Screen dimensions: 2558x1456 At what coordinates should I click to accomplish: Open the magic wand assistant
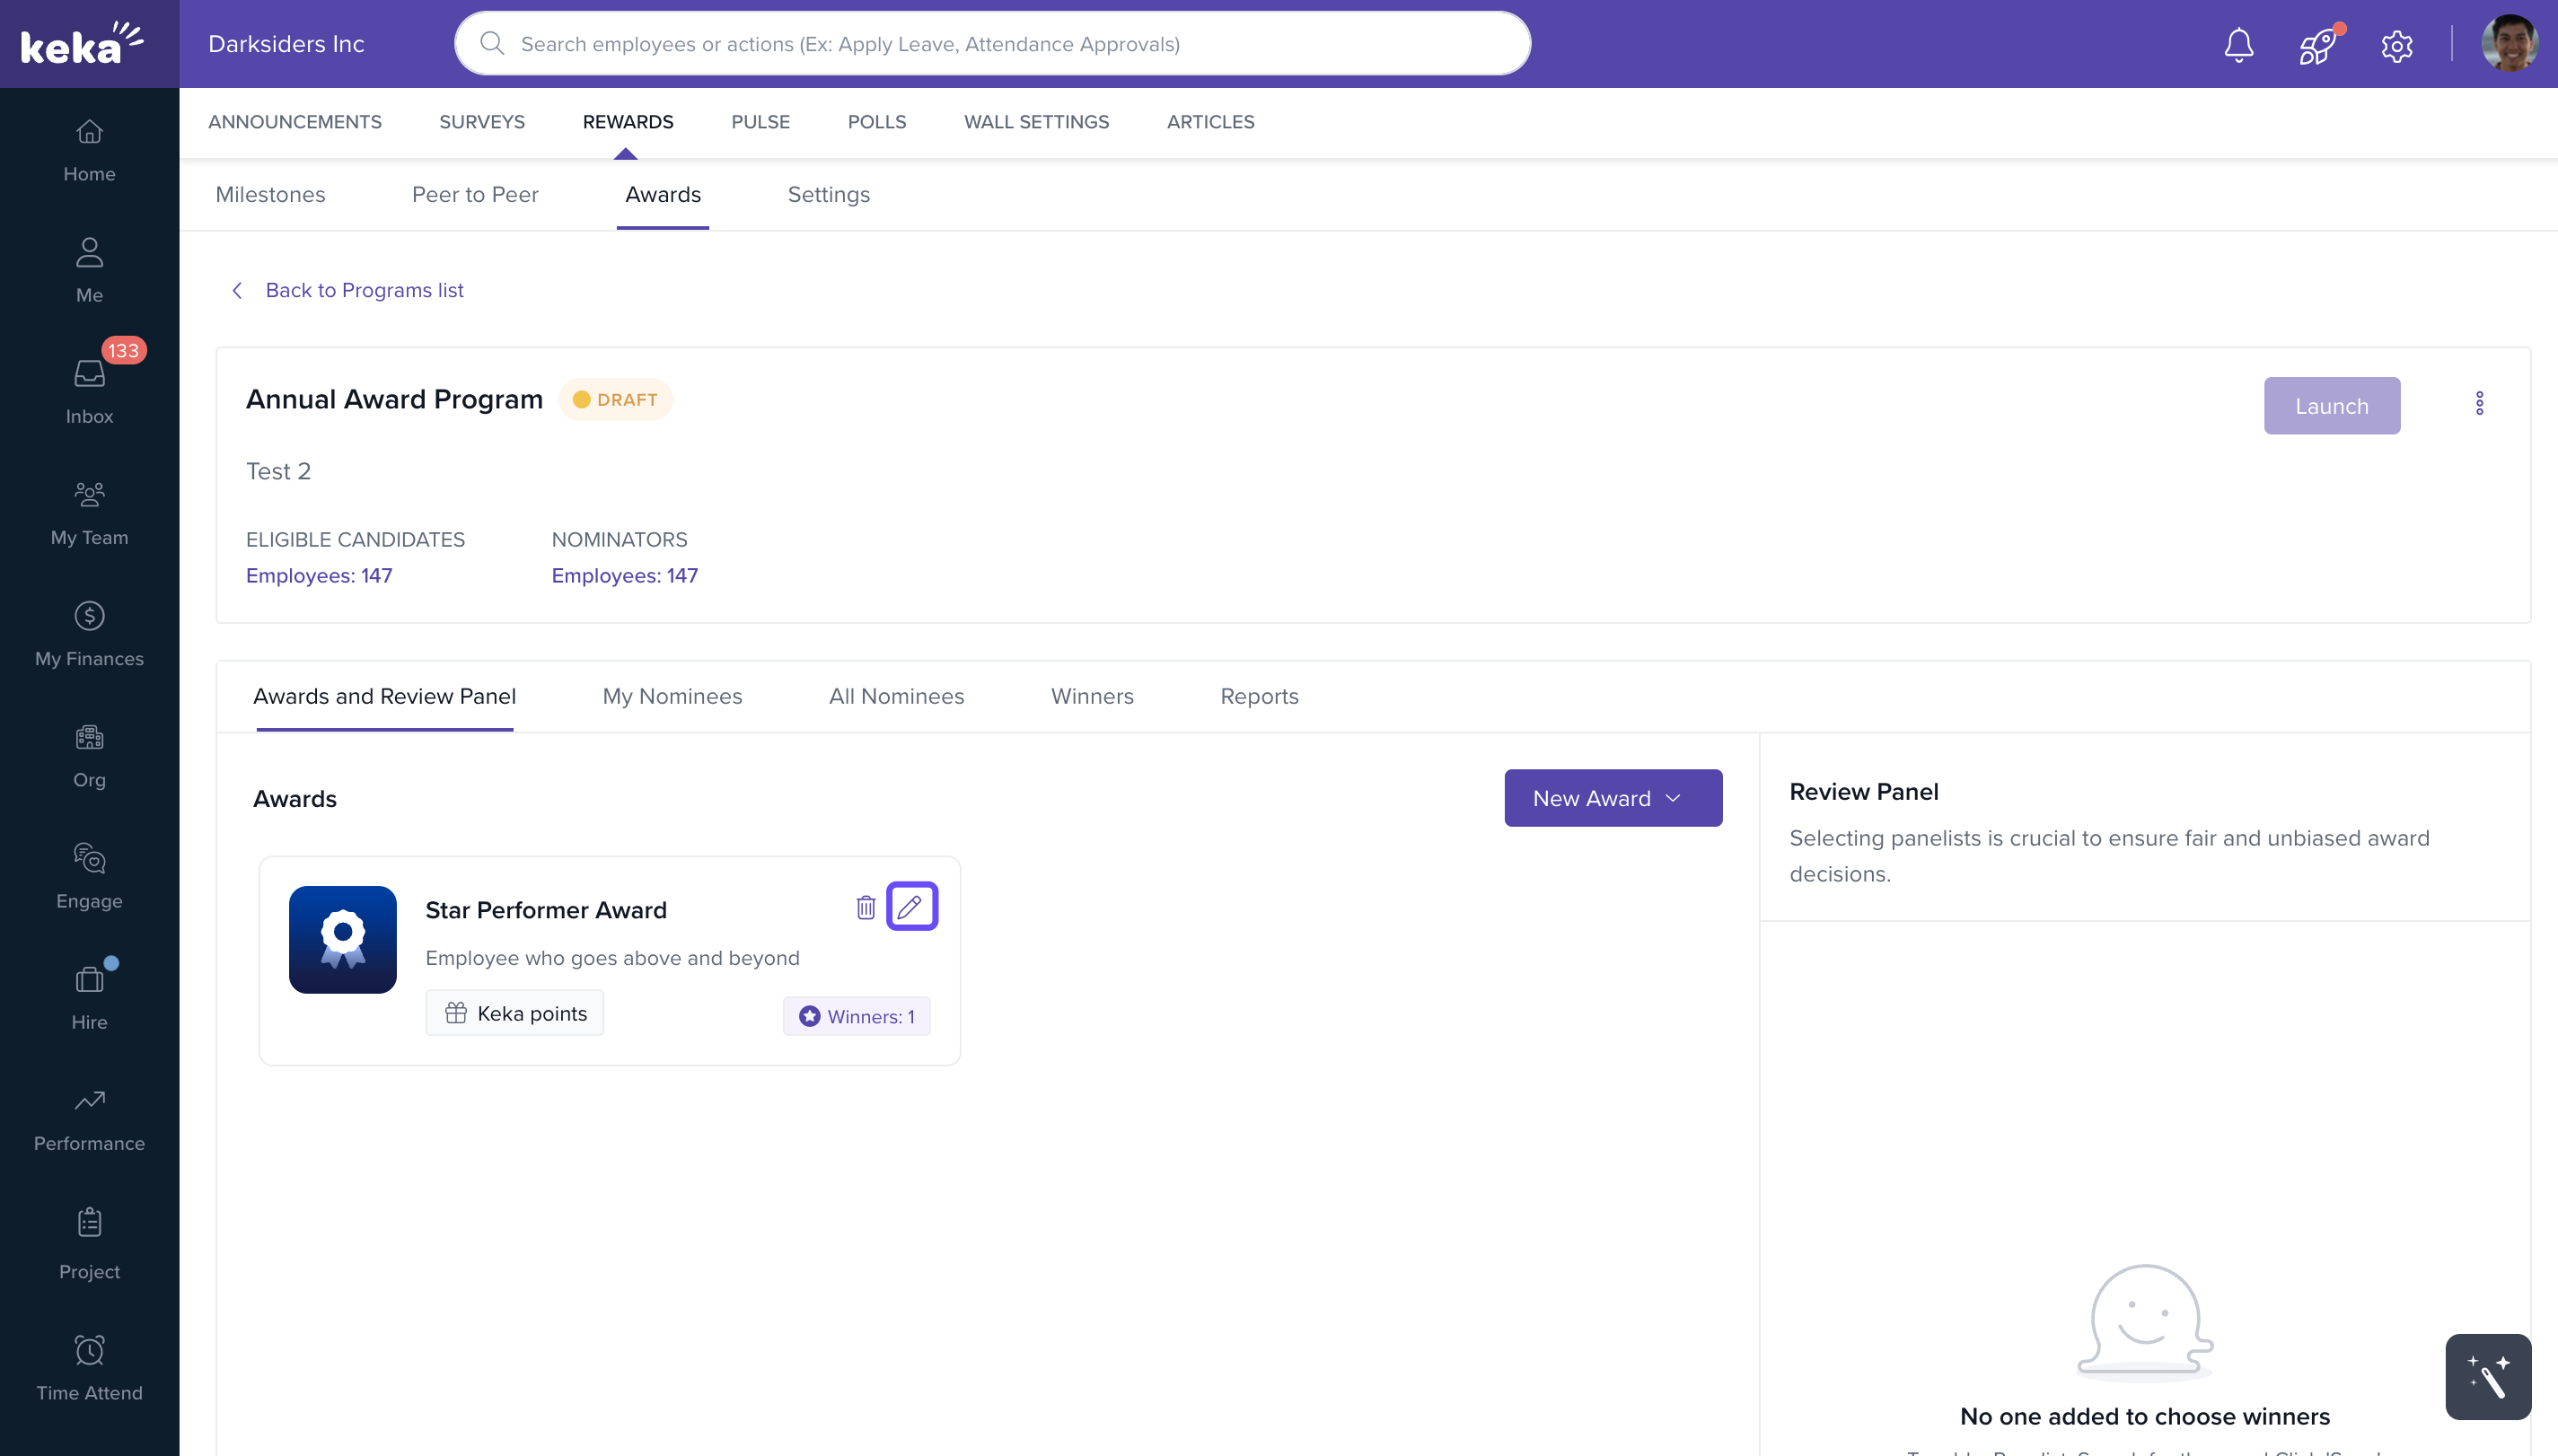tap(2487, 1376)
